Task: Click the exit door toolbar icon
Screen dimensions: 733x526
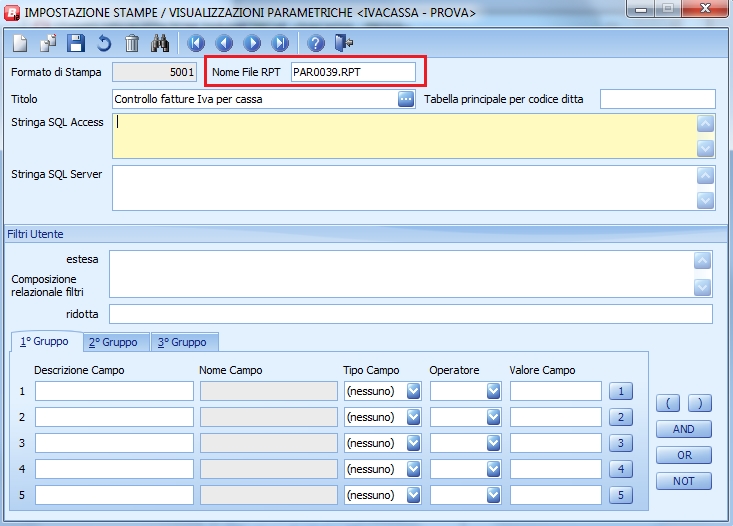Action: pos(344,43)
